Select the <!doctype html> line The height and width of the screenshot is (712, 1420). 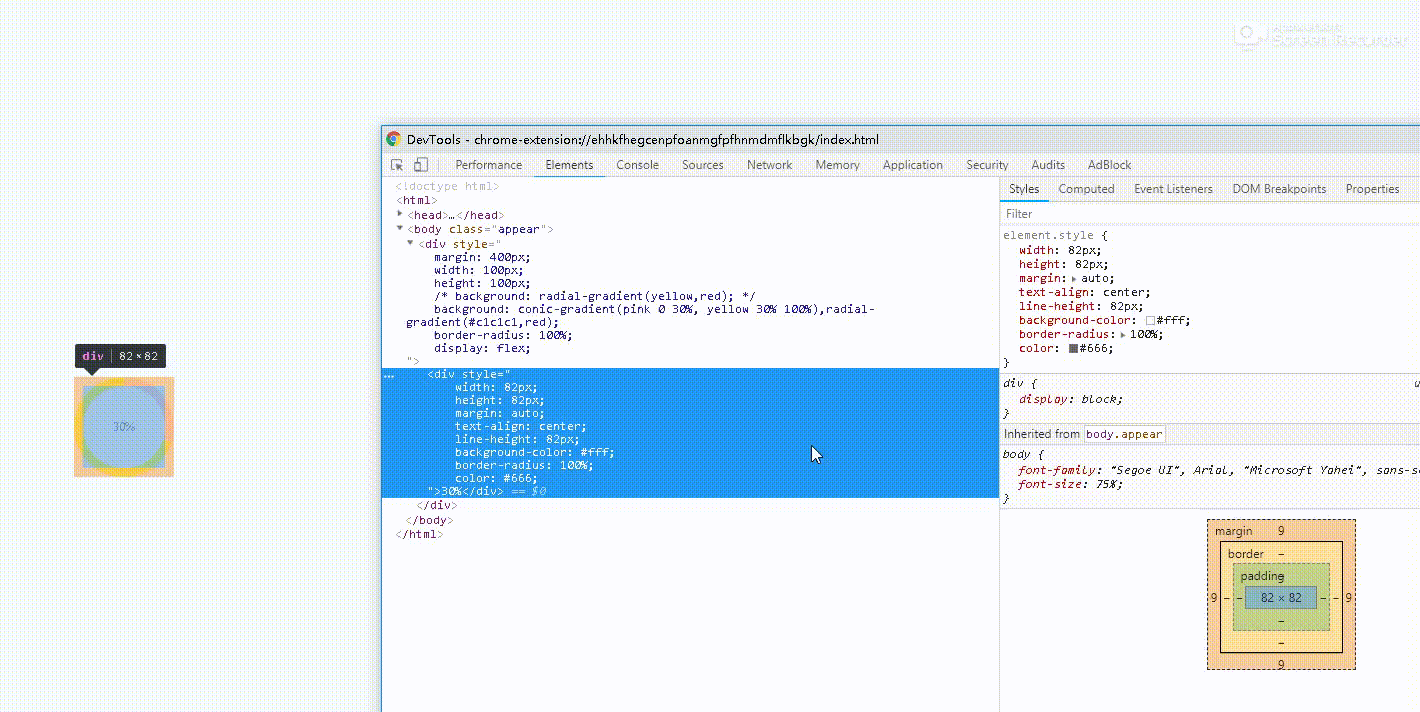[447, 187]
